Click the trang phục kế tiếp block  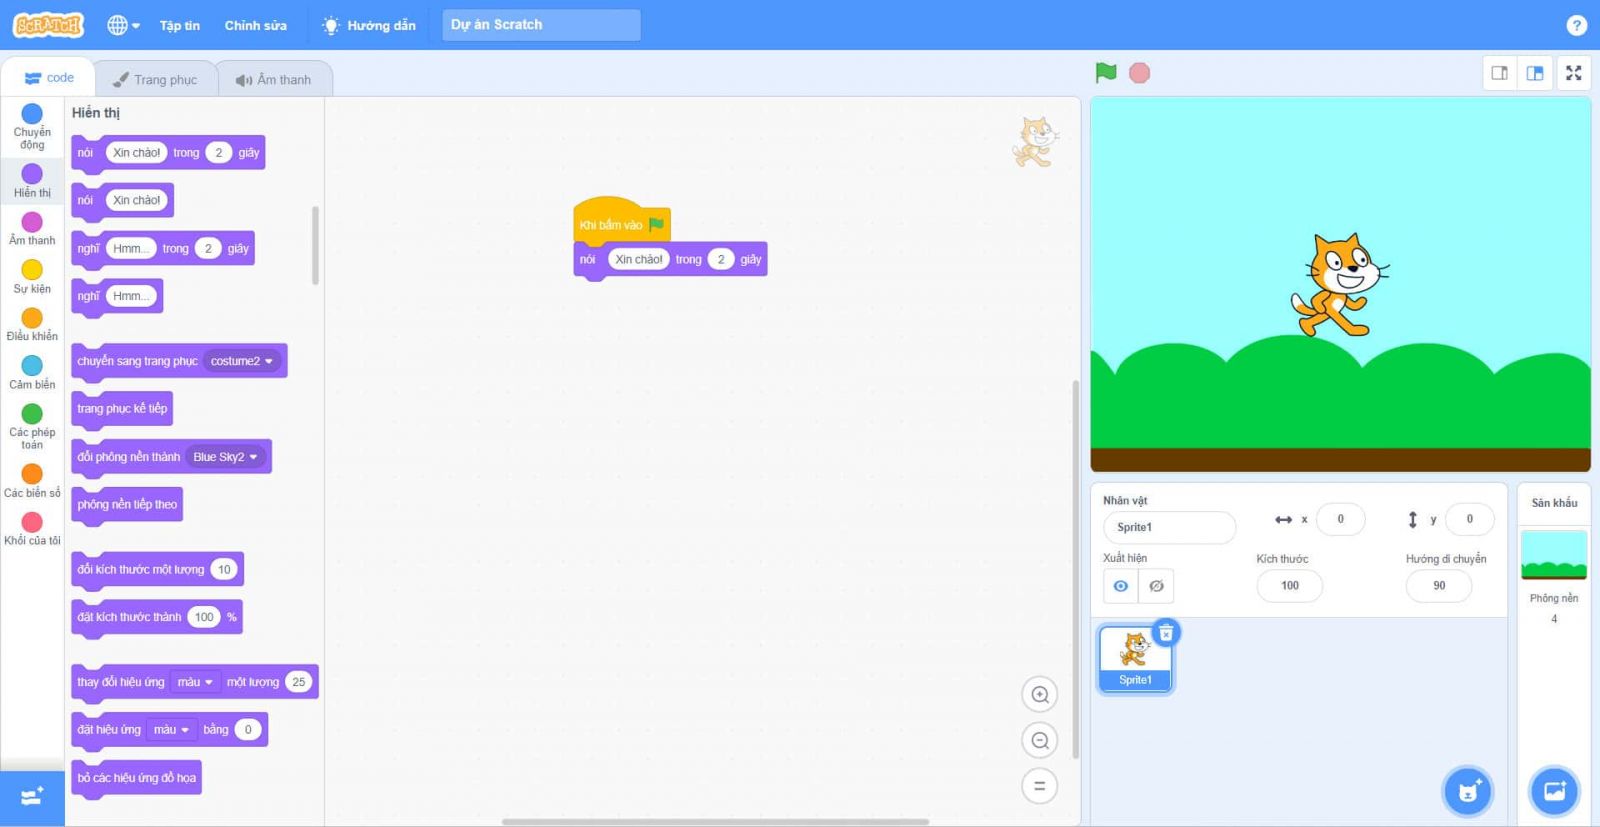123,409
